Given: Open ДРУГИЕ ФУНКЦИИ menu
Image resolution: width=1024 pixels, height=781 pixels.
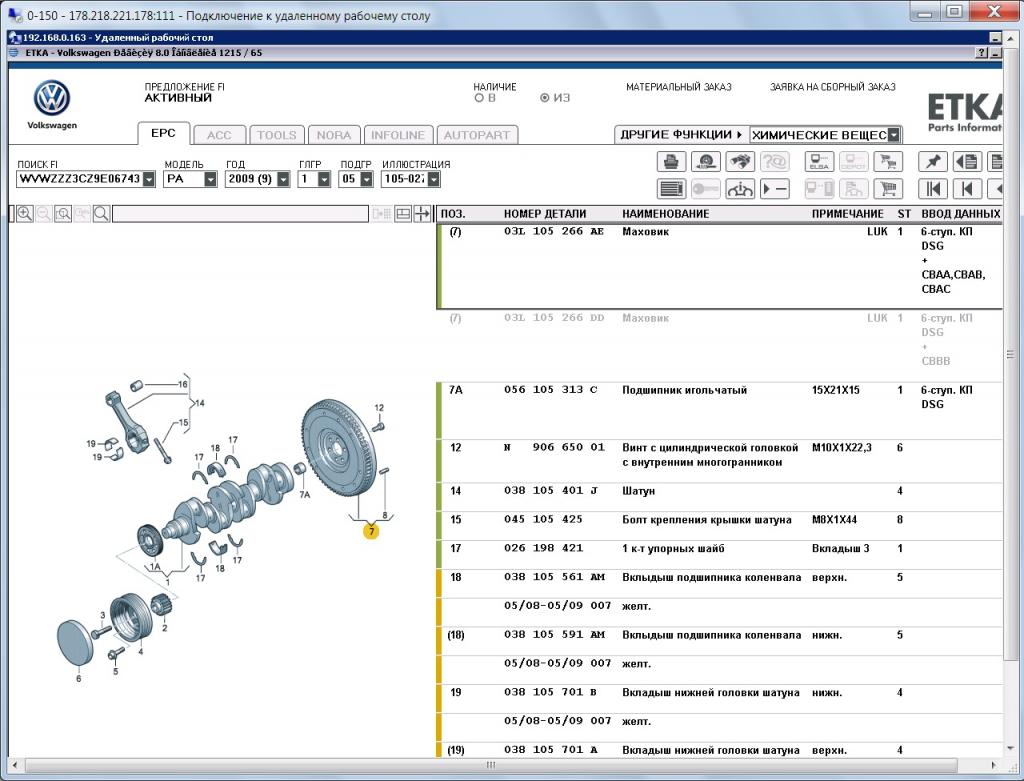Looking at the screenshot, I should click(681, 135).
